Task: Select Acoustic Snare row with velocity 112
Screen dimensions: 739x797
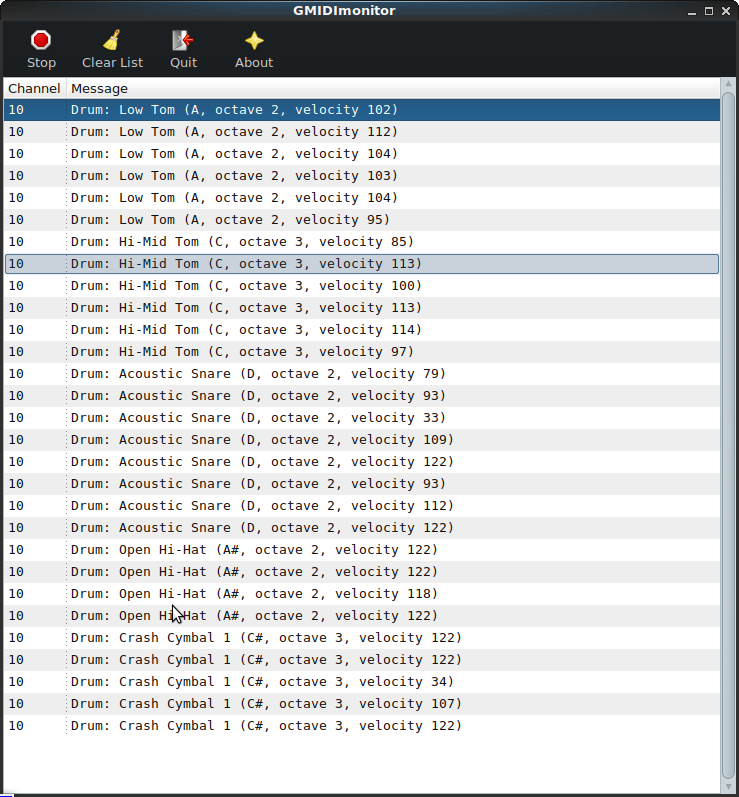Action: (x=362, y=506)
